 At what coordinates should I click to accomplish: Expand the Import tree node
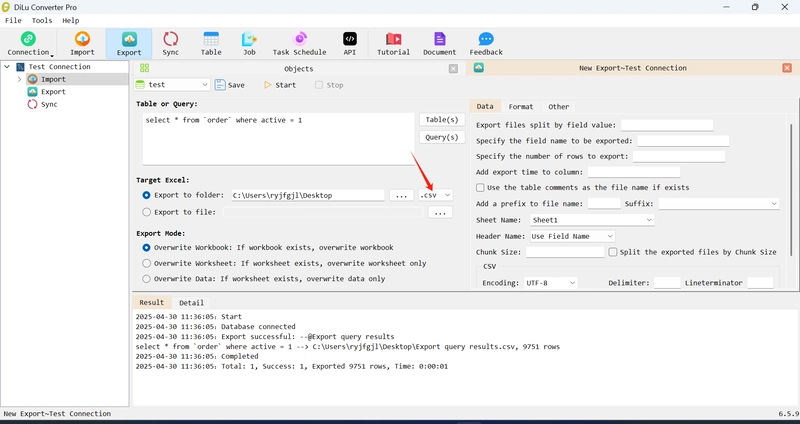19,79
